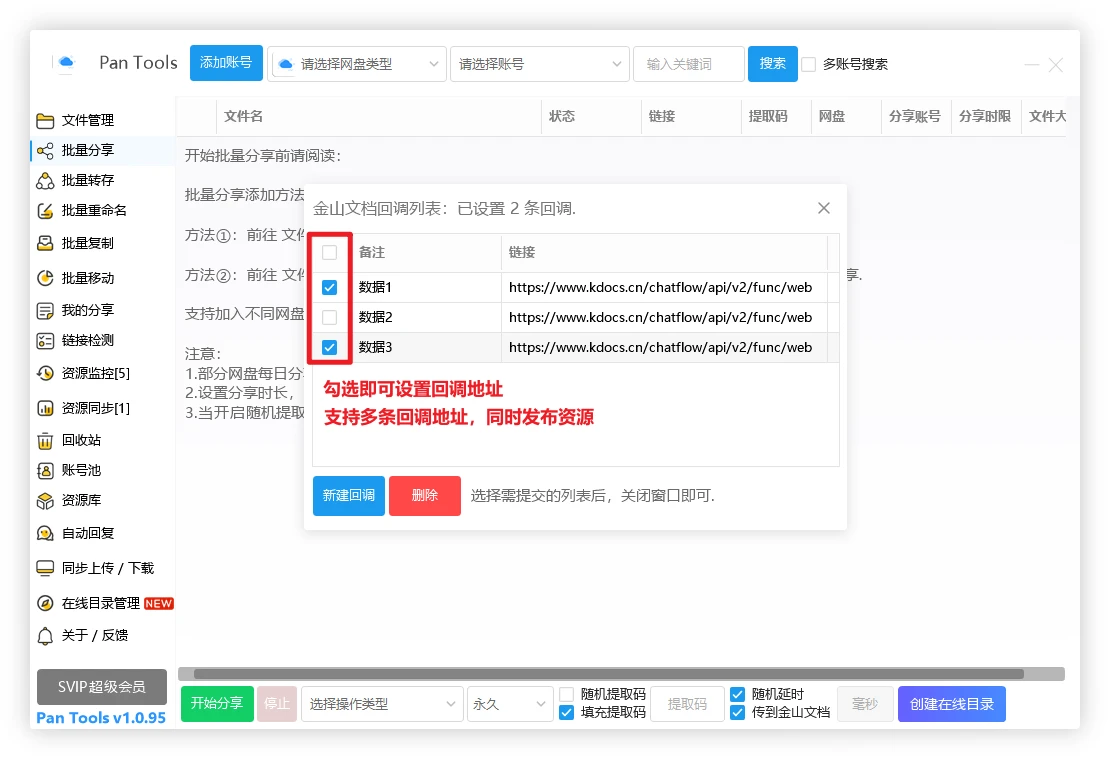Click the 新建回调 button
1110x759 pixels.
348,496
